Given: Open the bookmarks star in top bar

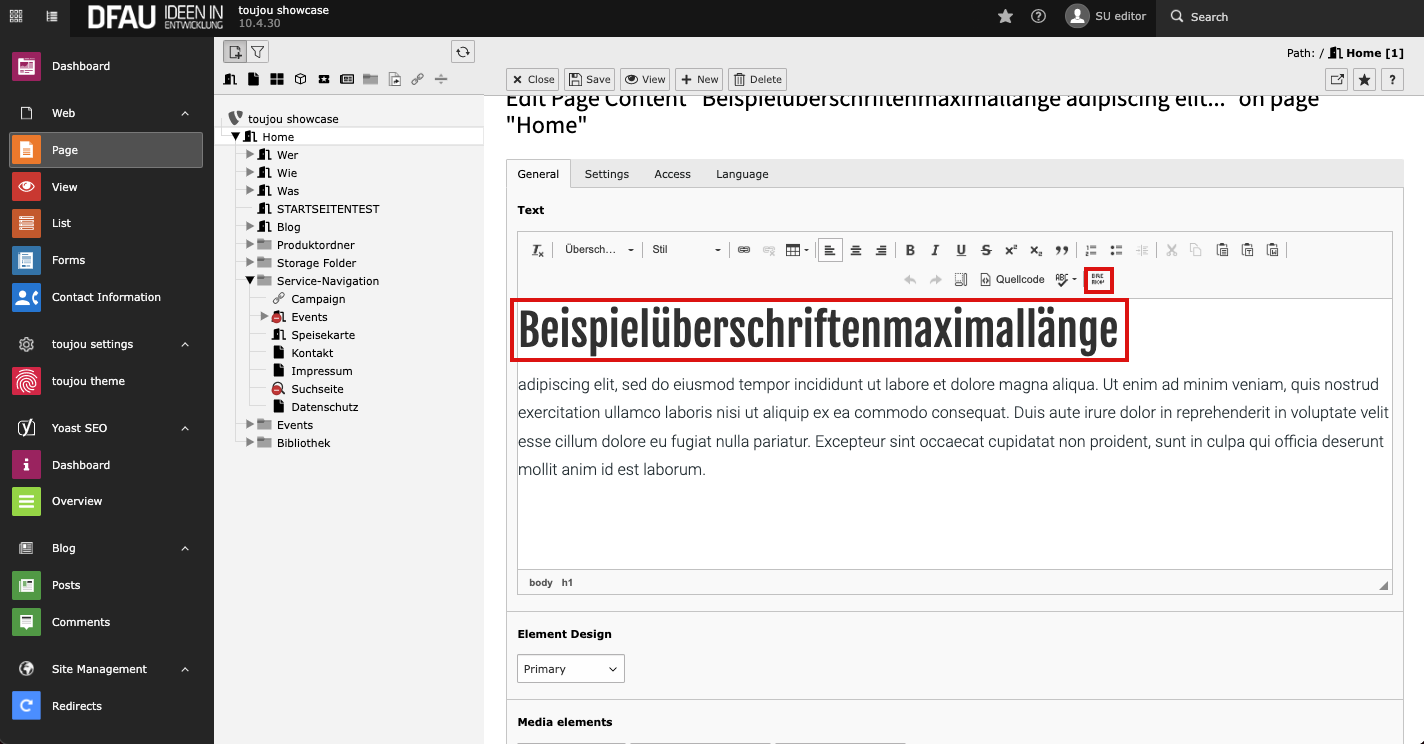Looking at the screenshot, I should pyautogui.click(x=1006, y=17).
